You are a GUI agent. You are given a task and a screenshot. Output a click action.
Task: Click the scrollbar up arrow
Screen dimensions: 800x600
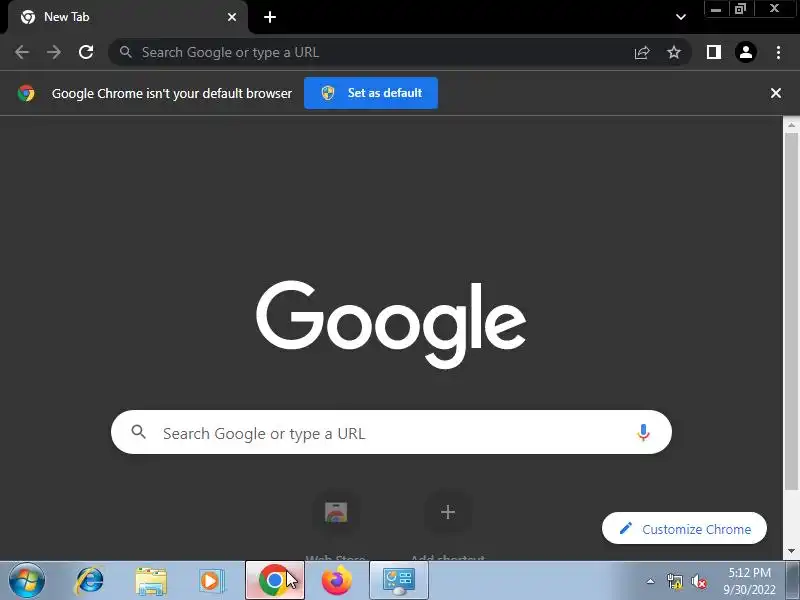click(x=791, y=124)
